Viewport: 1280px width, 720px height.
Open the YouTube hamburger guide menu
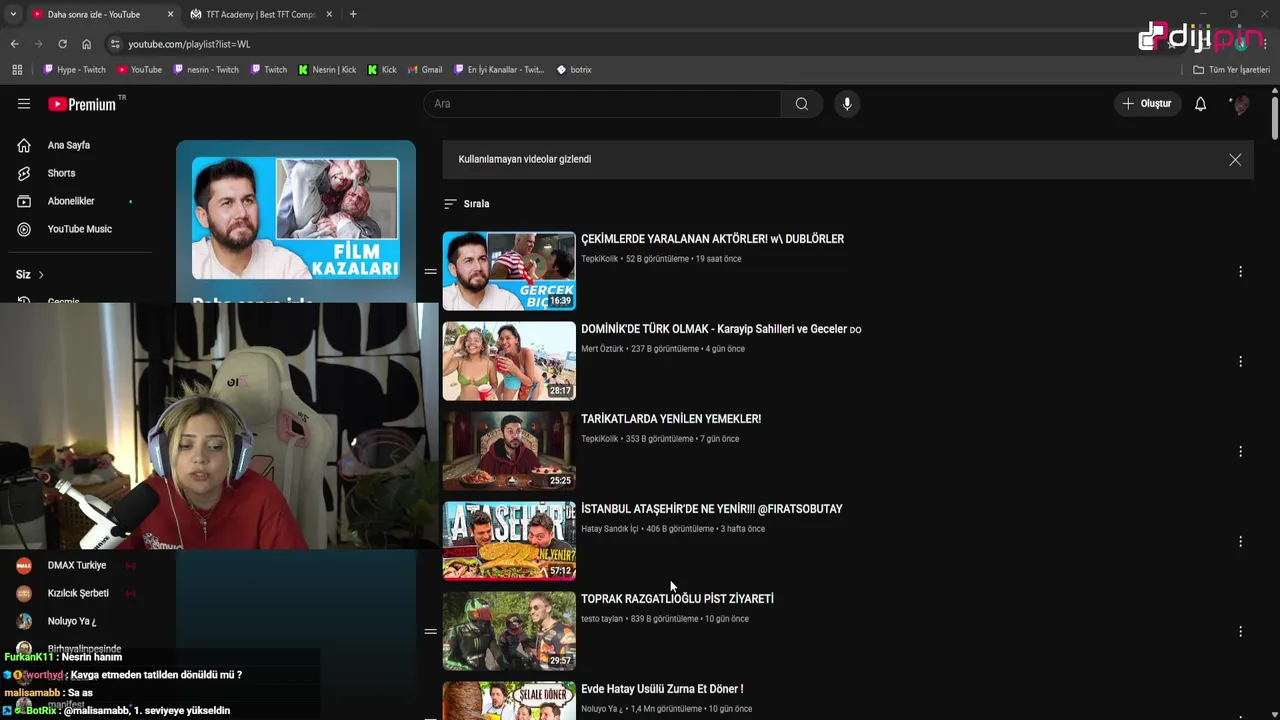(x=24, y=104)
